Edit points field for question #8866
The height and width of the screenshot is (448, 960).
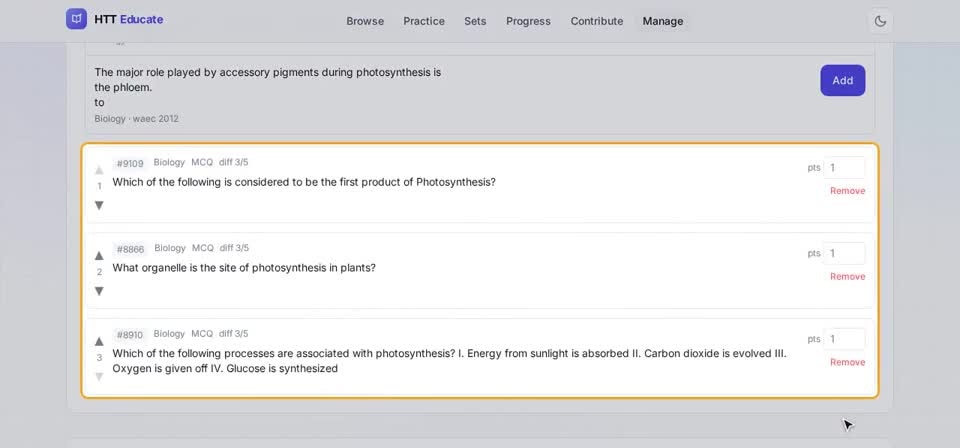coord(844,253)
